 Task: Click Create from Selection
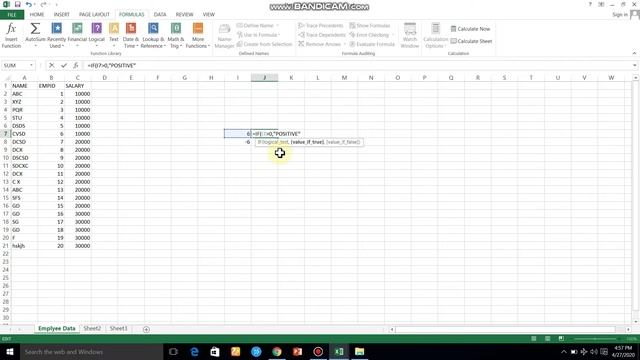264,44
